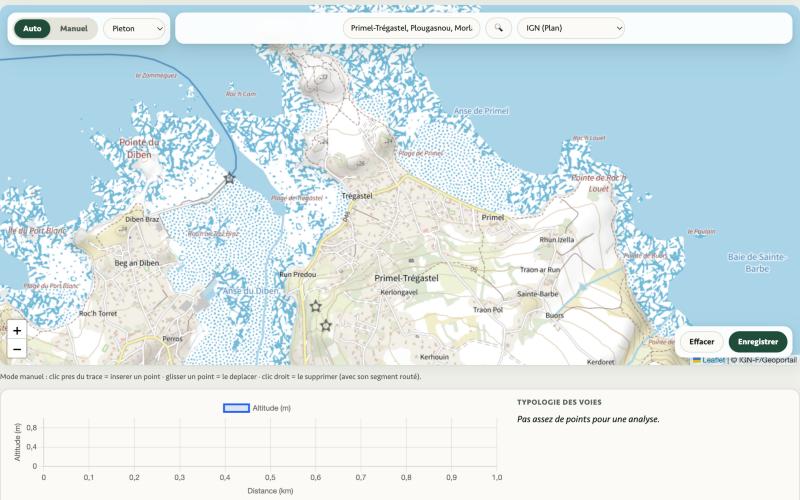Viewport: 800px width, 500px height.
Task: Click the Roc'h Torret map label
Action: (98, 314)
